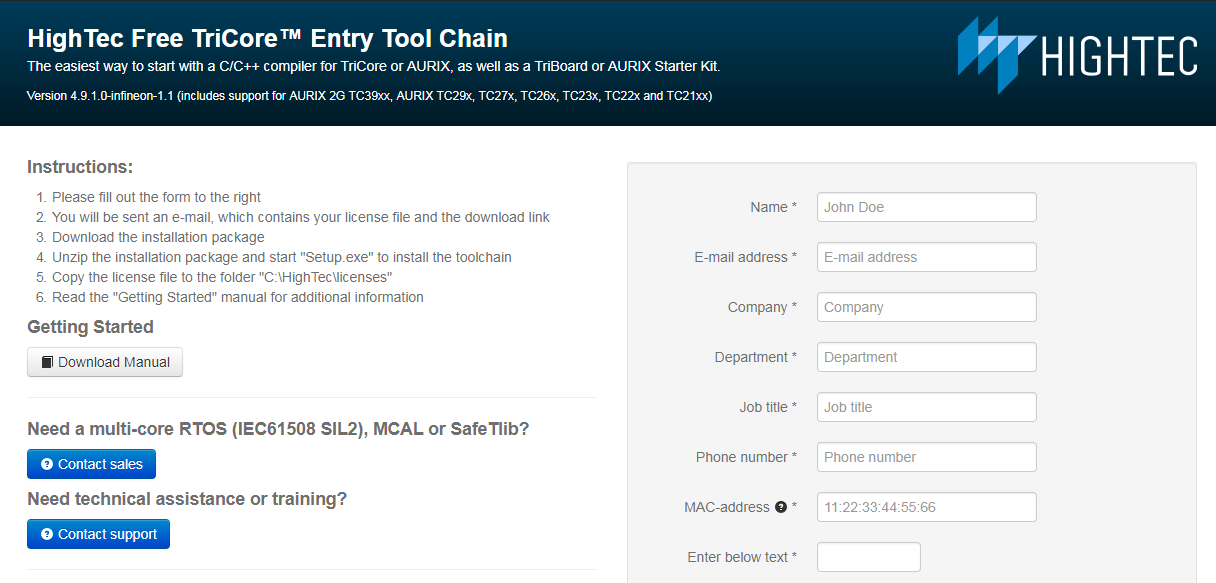Click the MAC-address help question icon

tap(781, 507)
